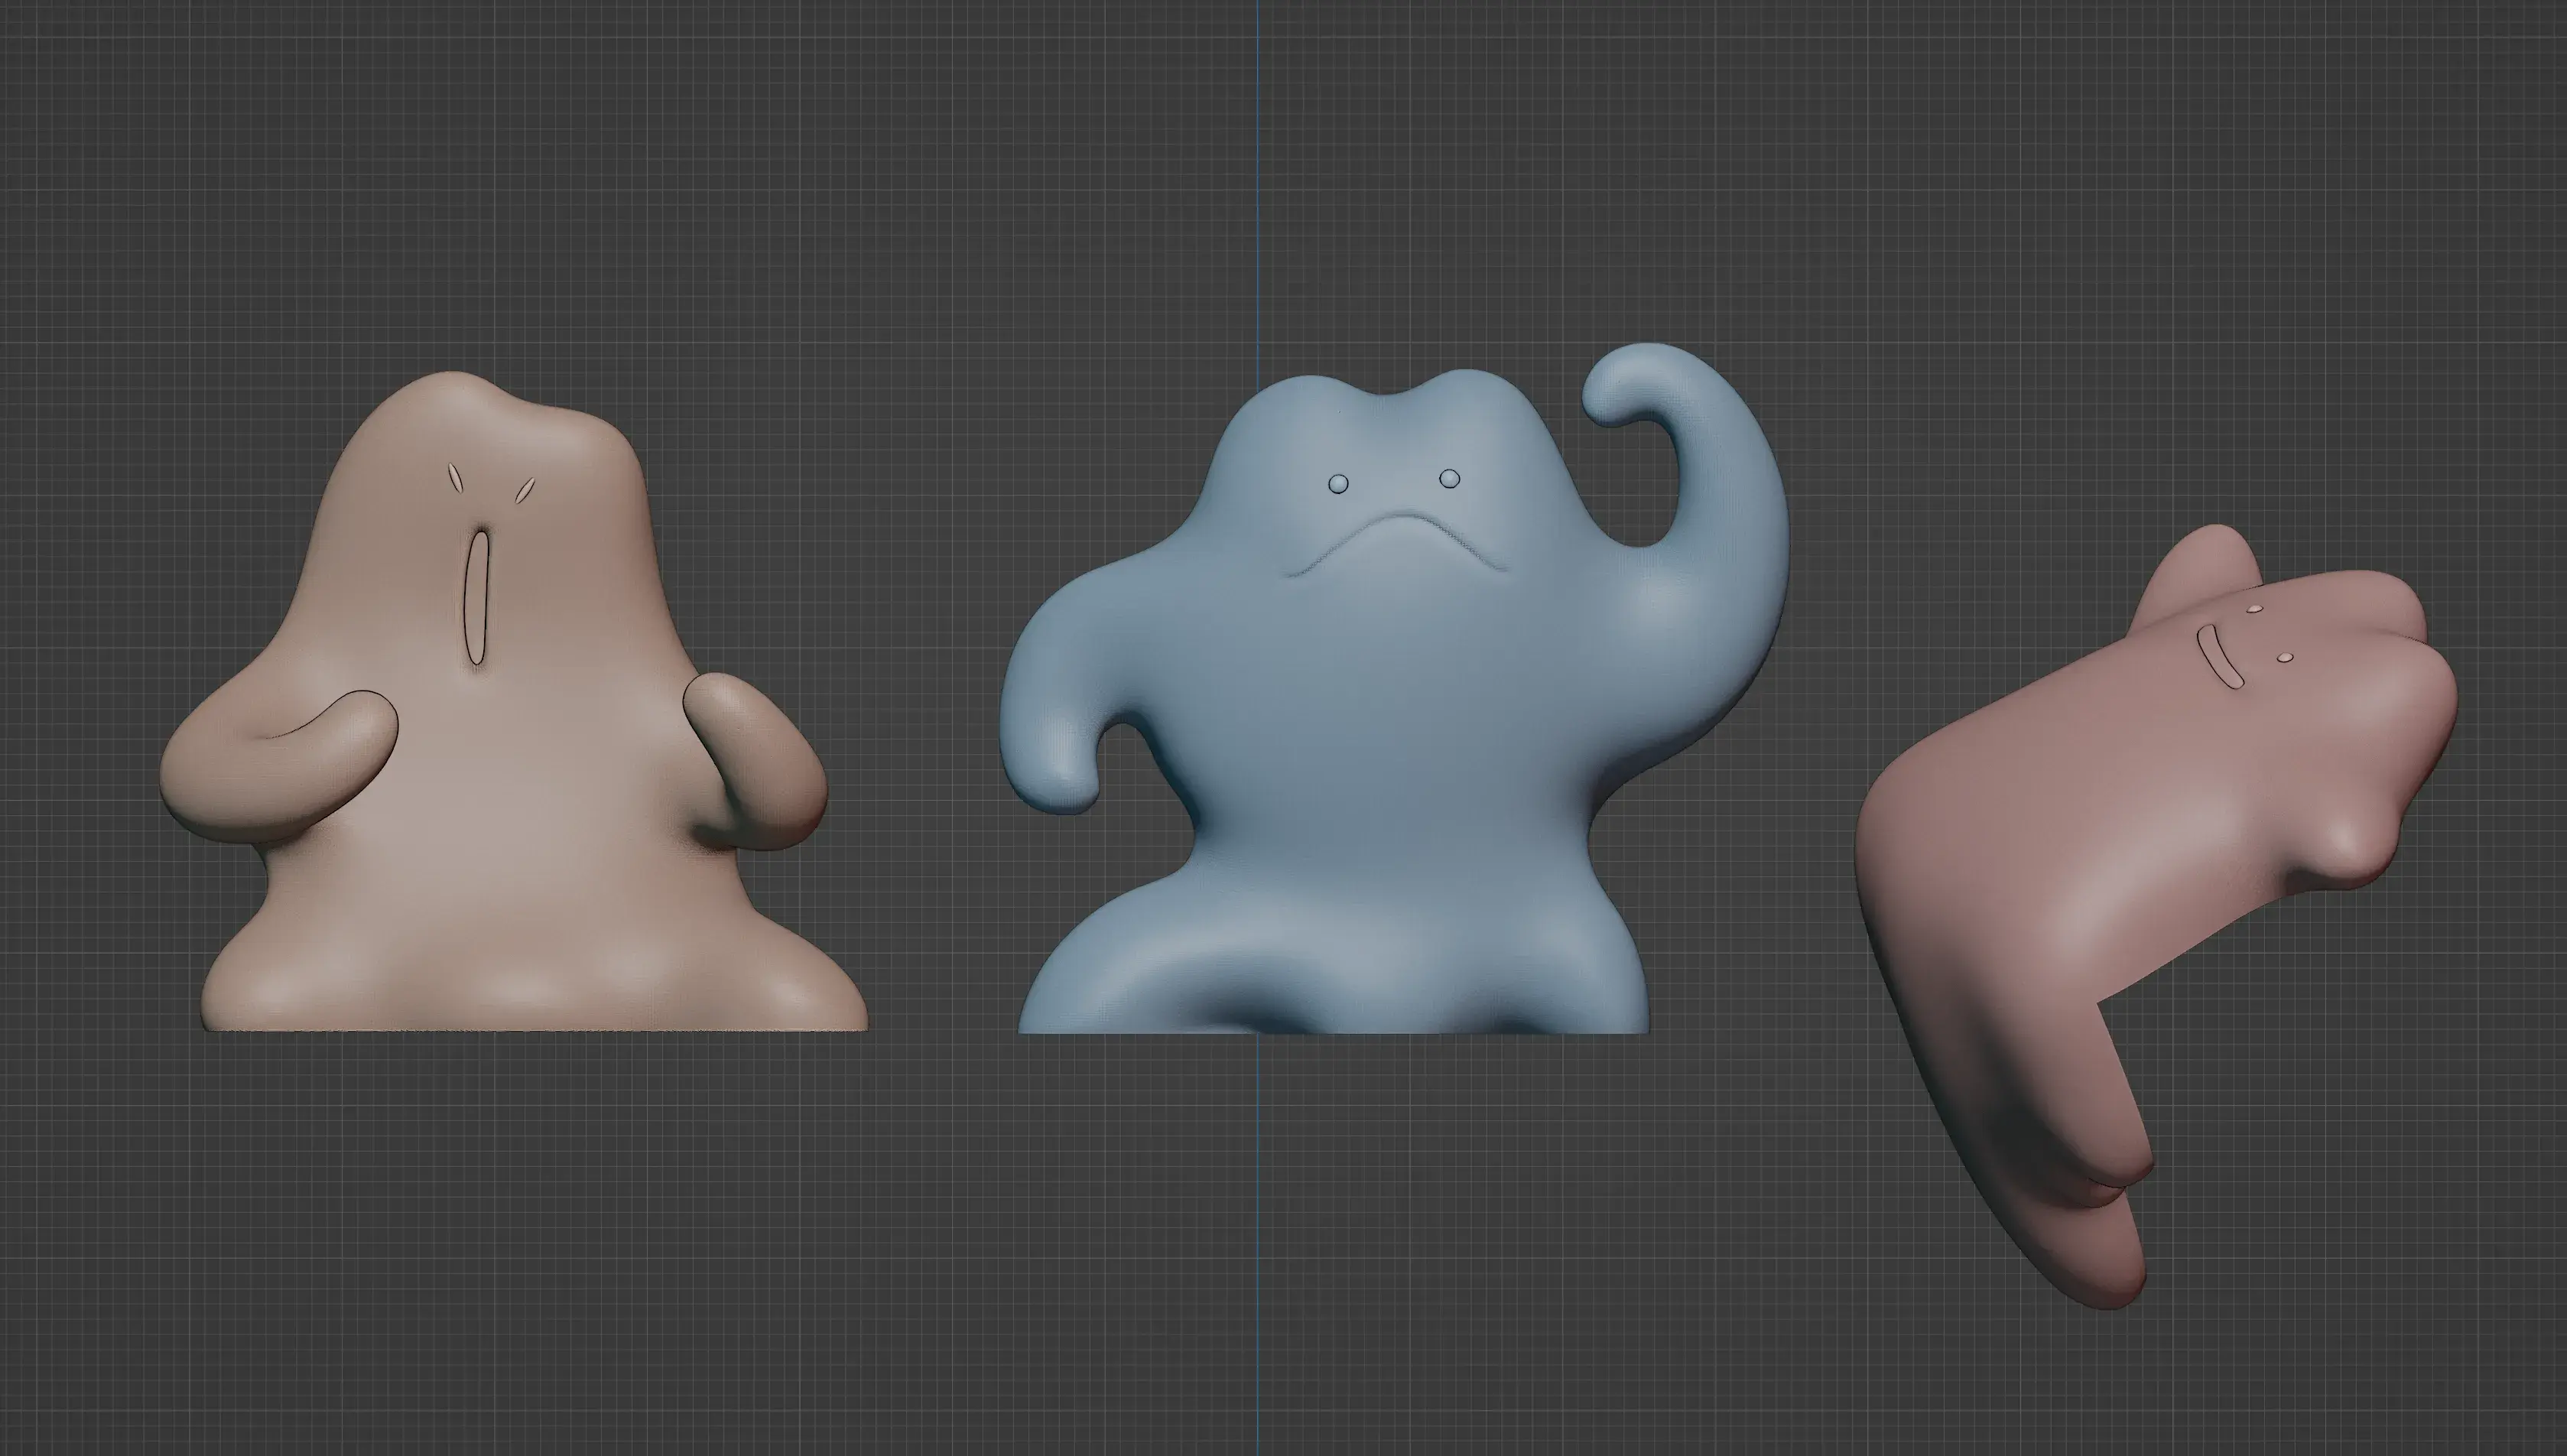Click the blue model's right round eye
Screen dimensions: 2567x1456
[1449, 479]
